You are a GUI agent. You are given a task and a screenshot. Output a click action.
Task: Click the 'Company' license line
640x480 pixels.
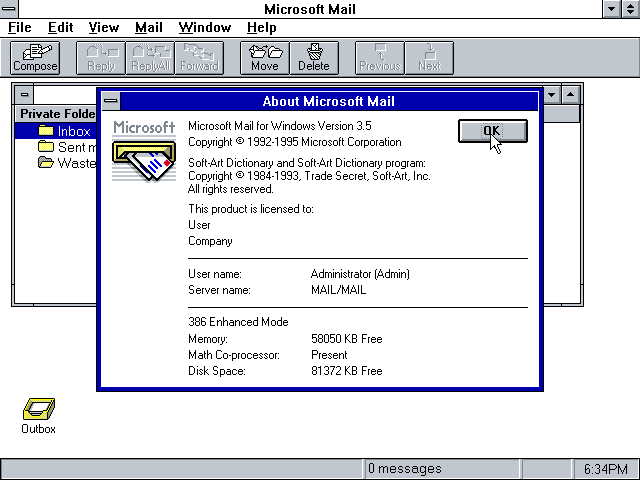(x=210, y=241)
